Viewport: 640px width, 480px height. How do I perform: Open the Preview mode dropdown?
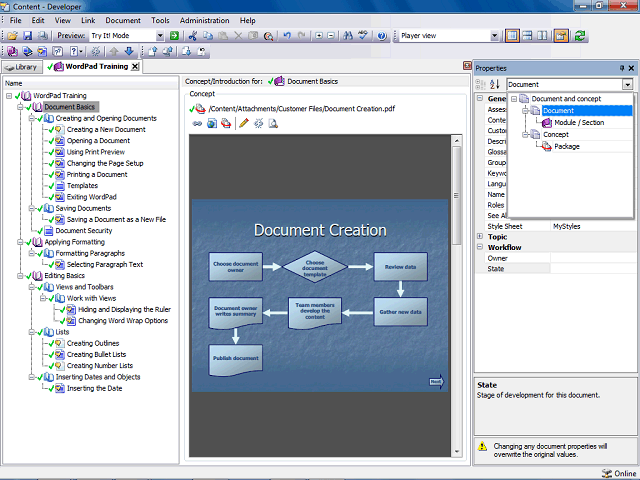coord(160,36)
